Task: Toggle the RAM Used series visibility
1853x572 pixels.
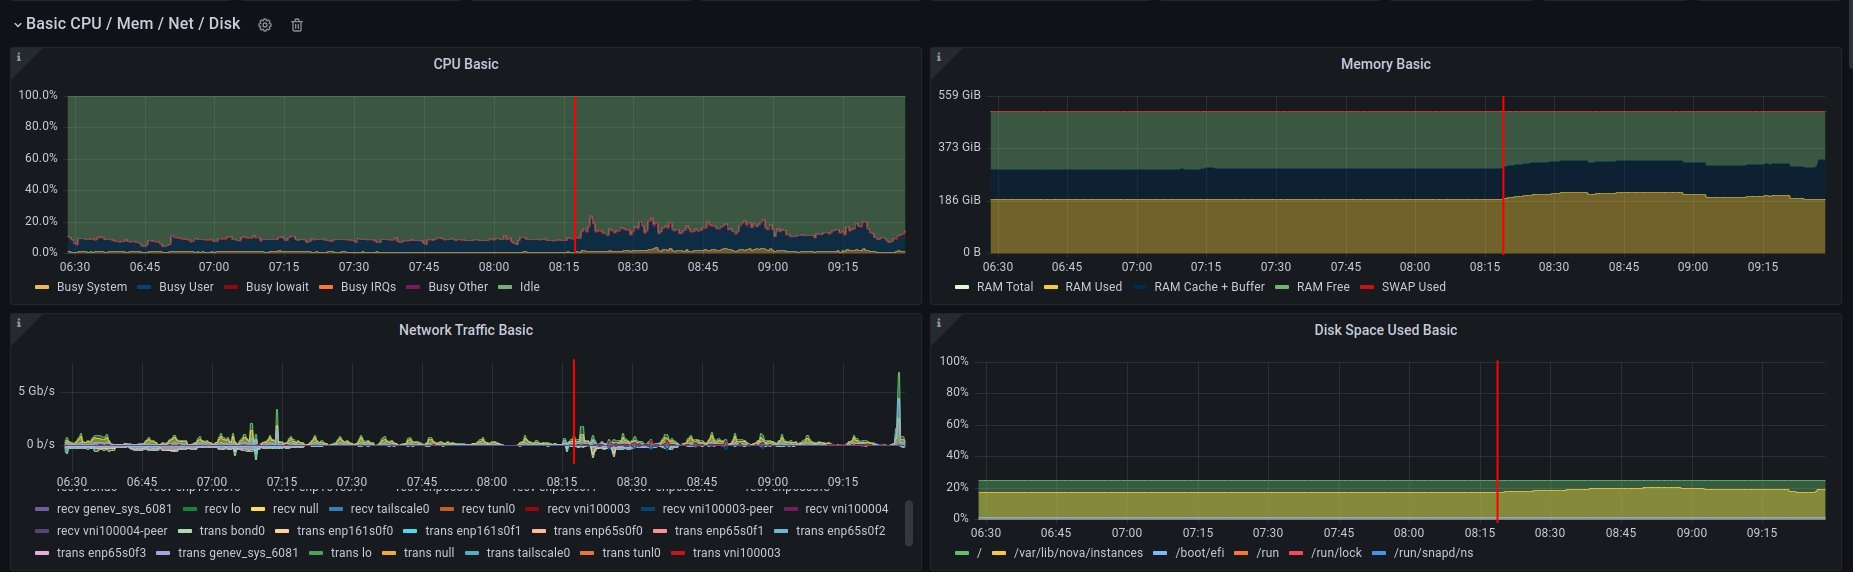Action: click(1093, 287)
